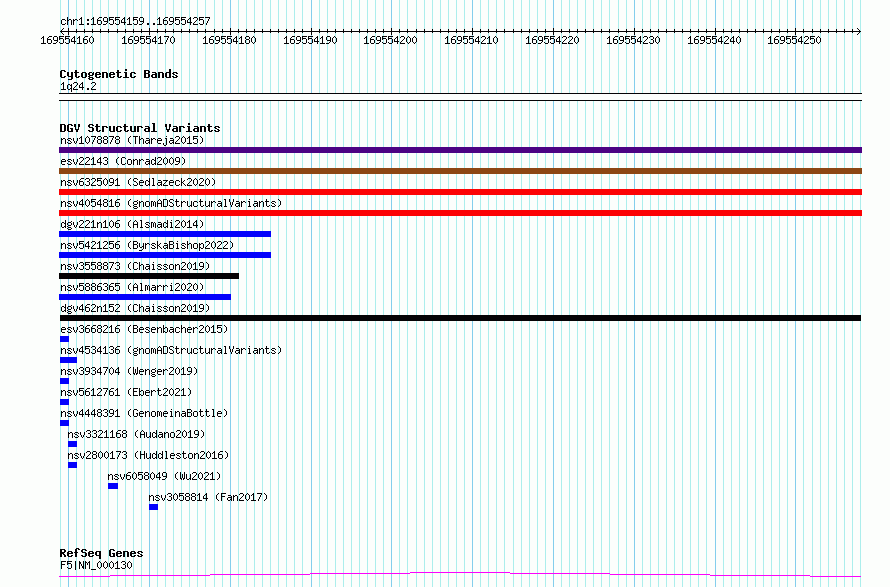Viewport: 890px width, 587px height.
Task: Click the small blue nsv4448391 bar
Action: coord(64,423)
